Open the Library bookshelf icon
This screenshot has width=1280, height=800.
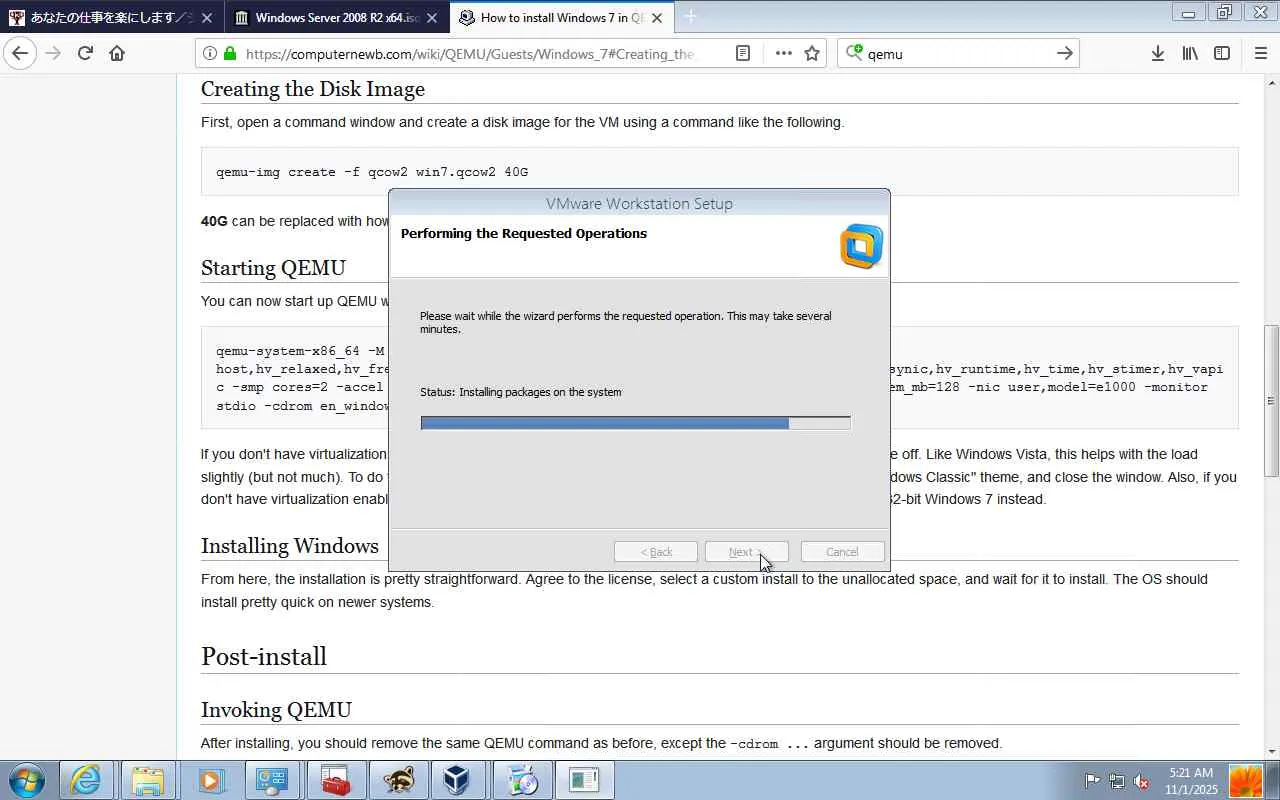point(1190,54)
